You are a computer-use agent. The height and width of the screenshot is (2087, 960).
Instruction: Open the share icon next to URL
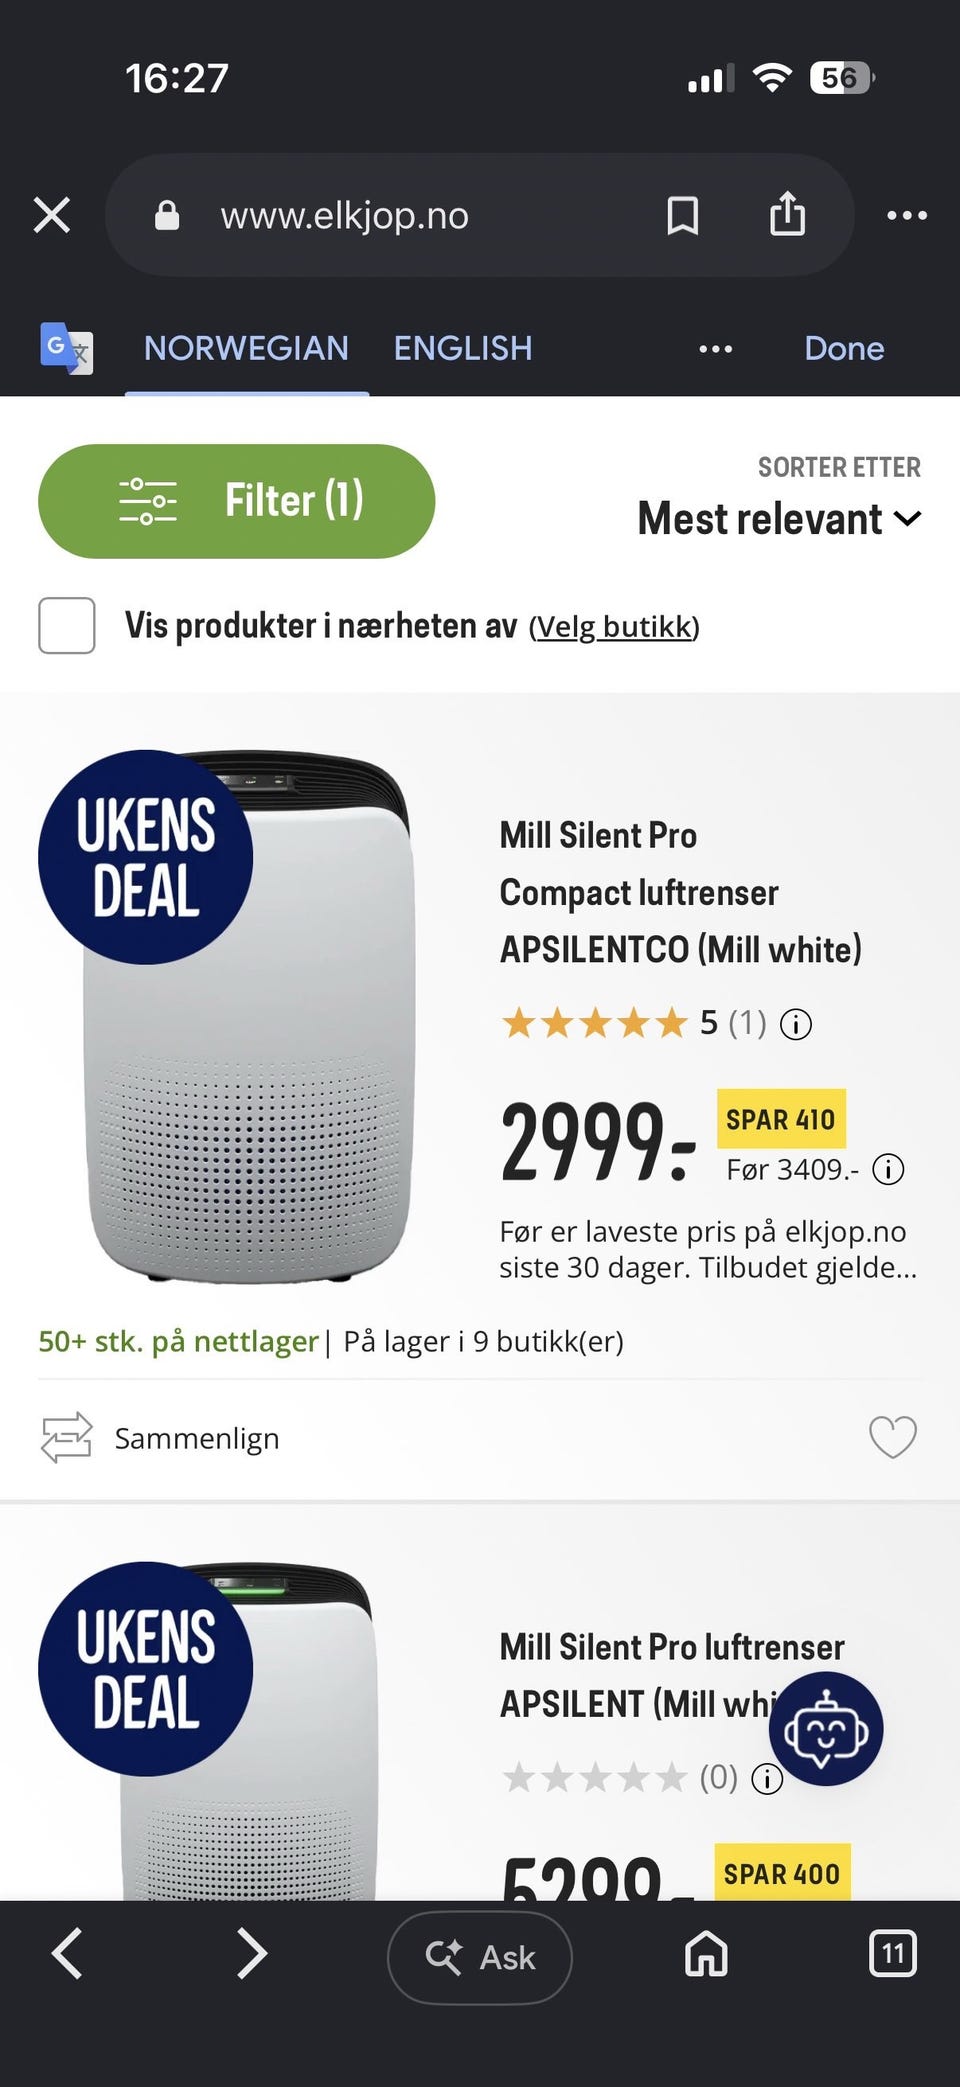[788, 214]
